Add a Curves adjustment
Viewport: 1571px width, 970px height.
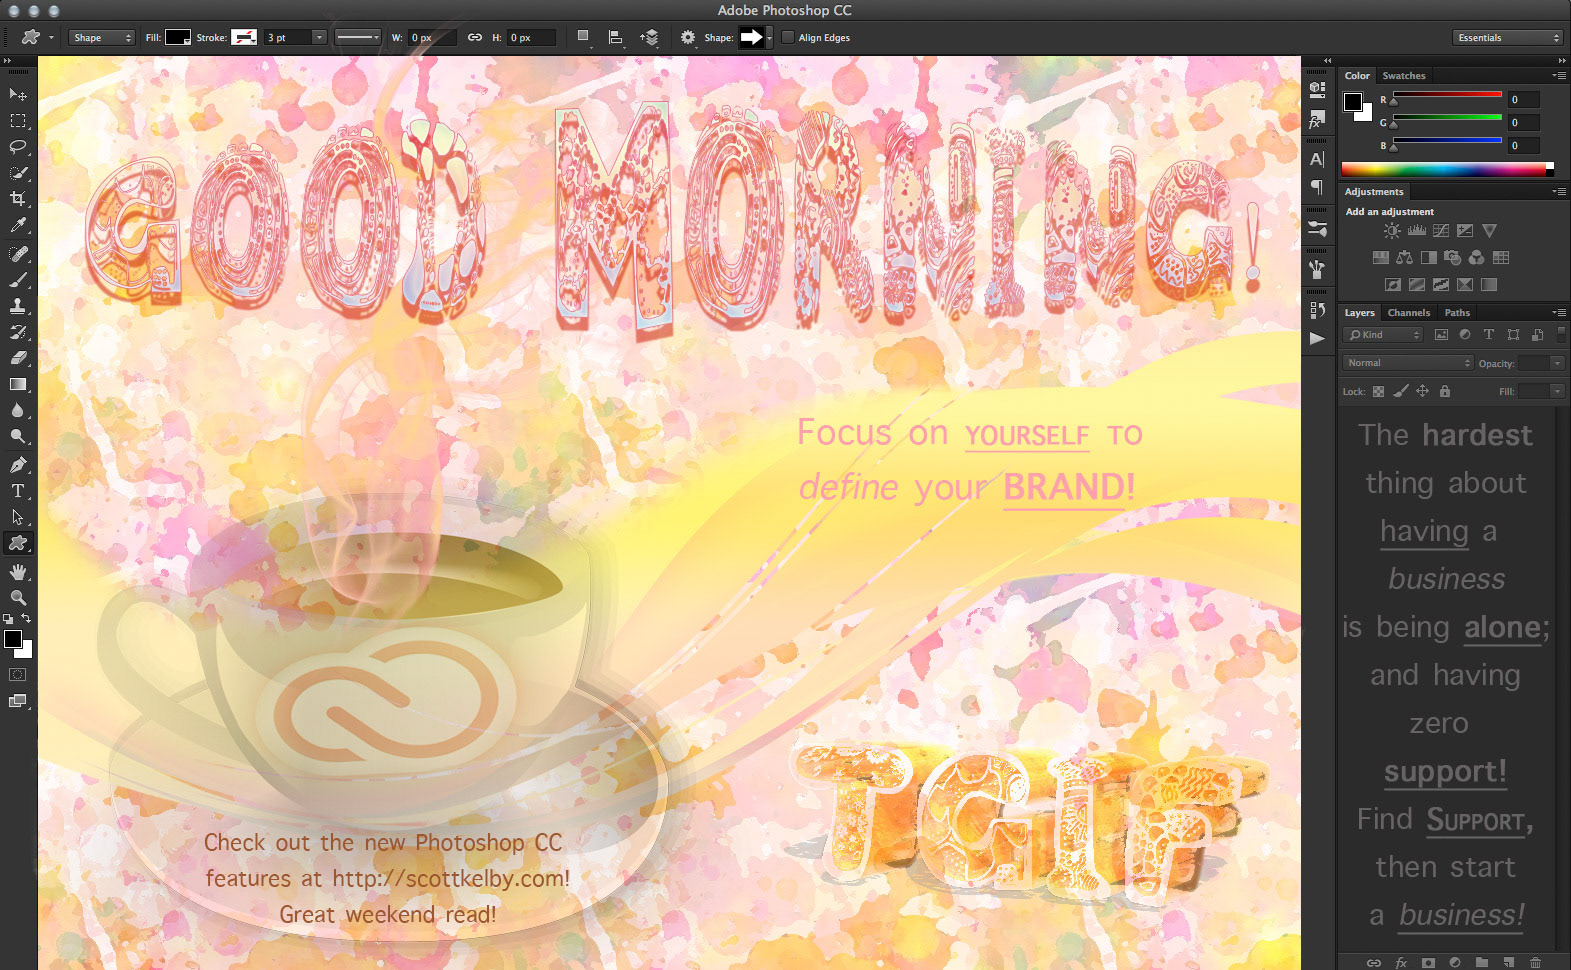1441,231
